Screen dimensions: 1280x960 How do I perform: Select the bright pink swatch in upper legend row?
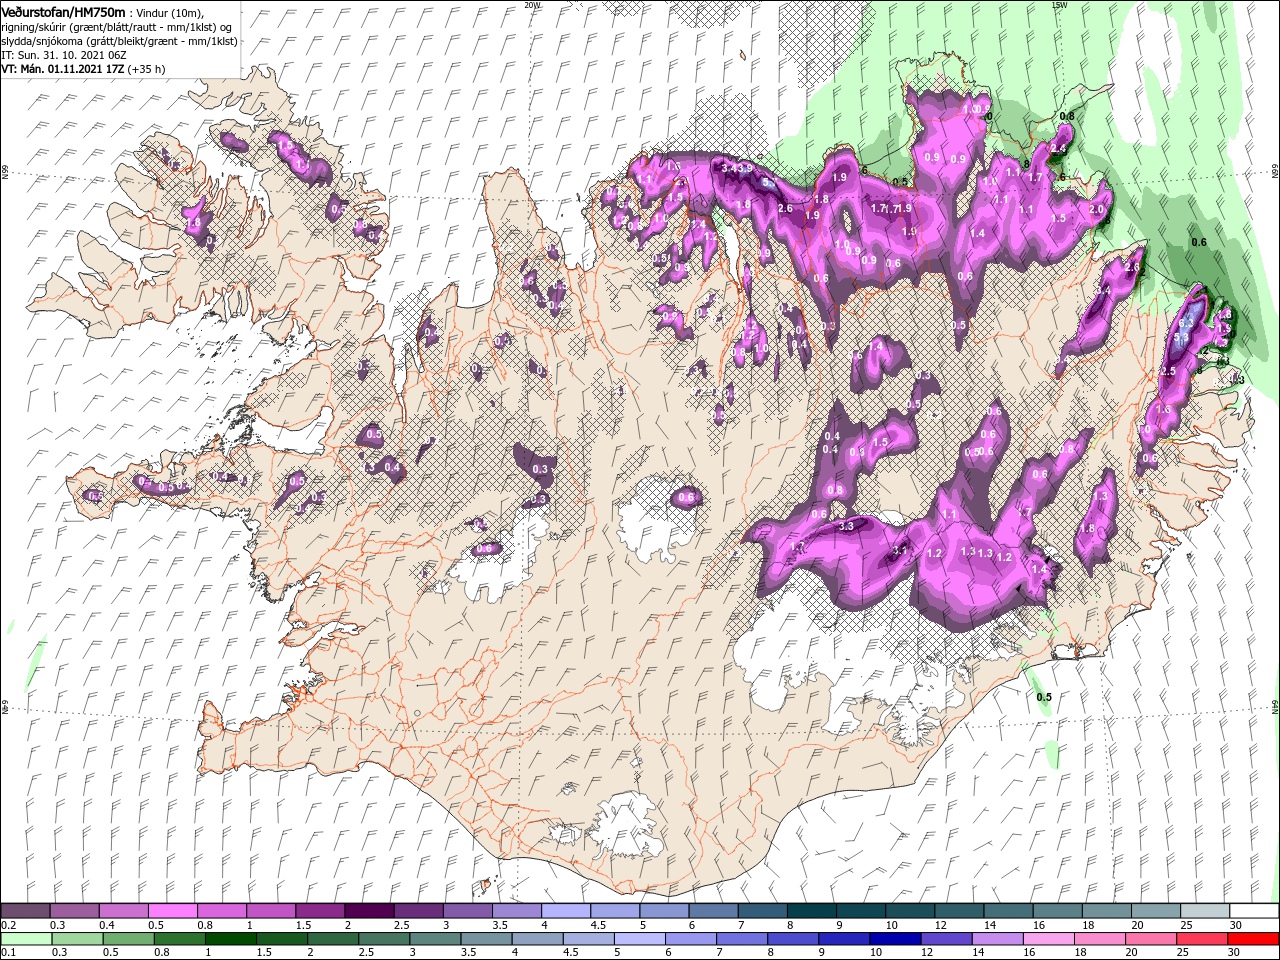(172, 911)
